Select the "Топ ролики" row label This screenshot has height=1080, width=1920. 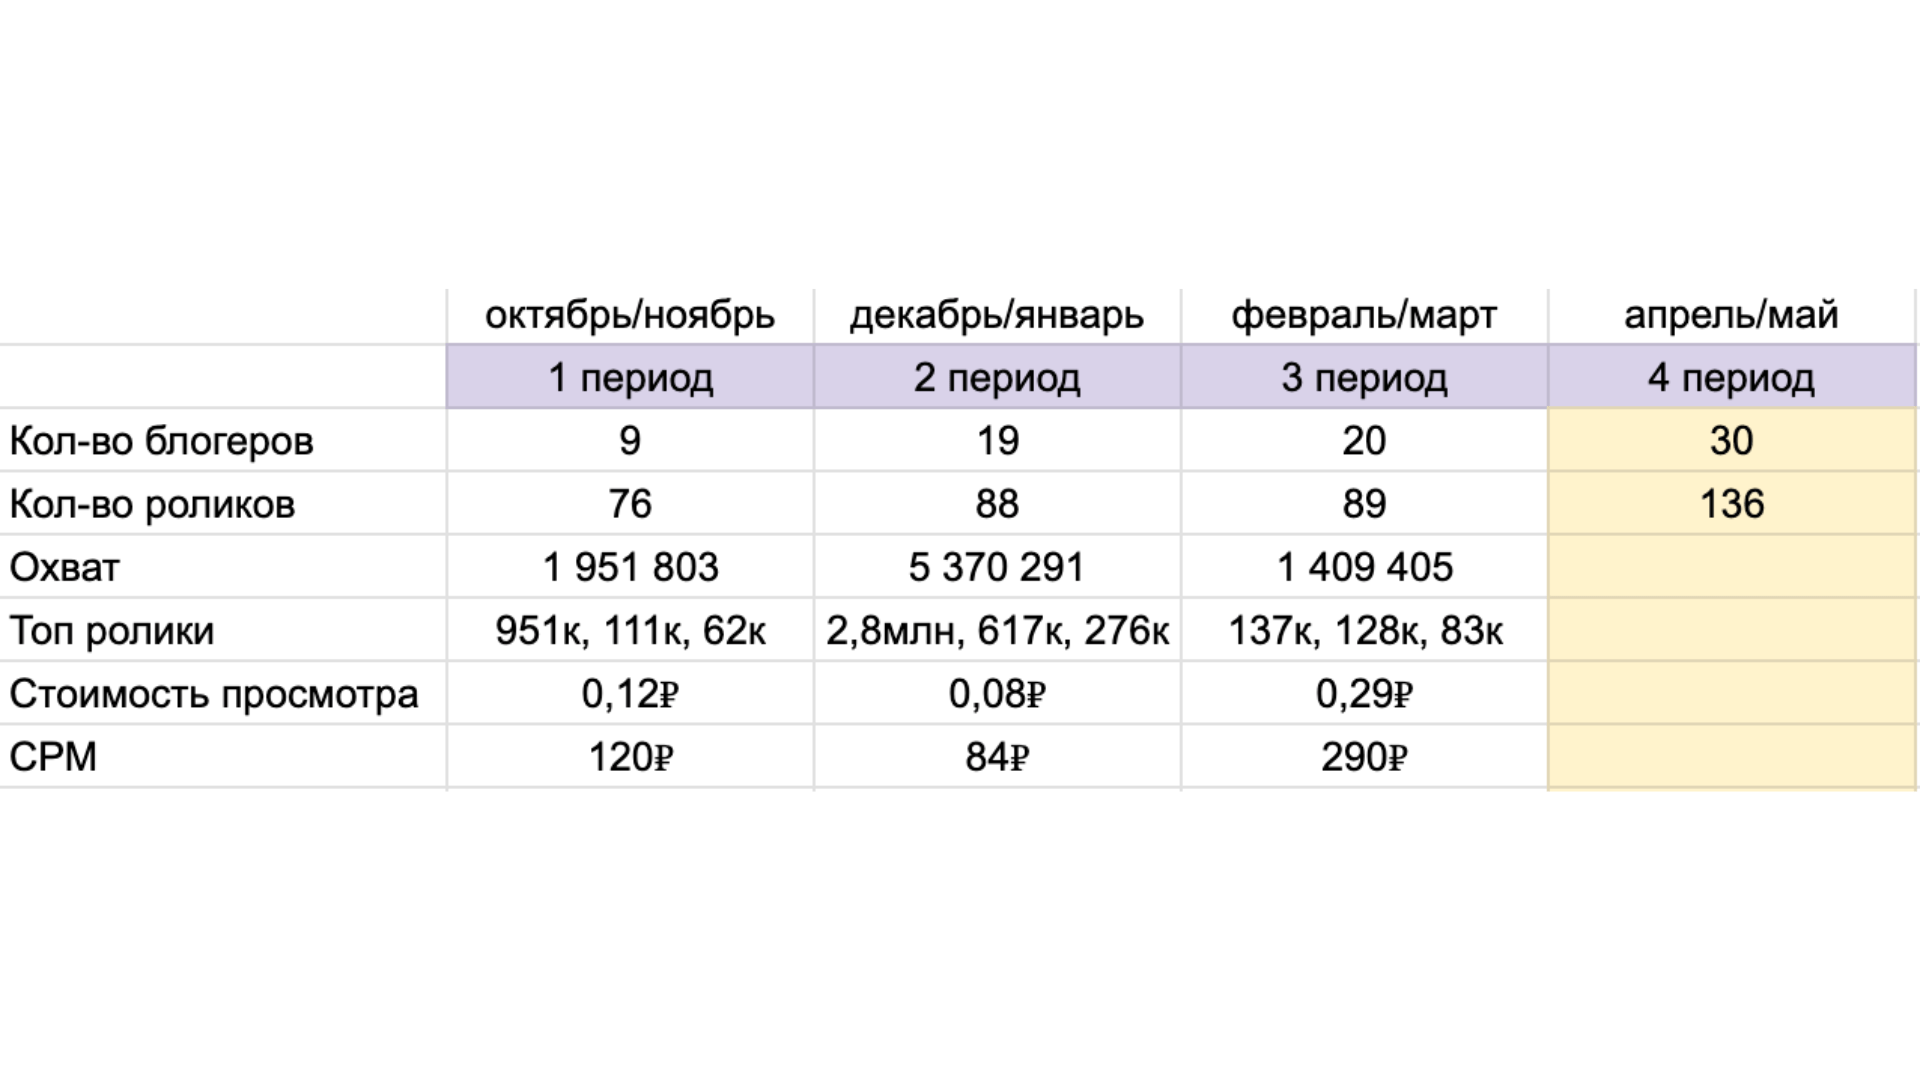click(112, 631)
